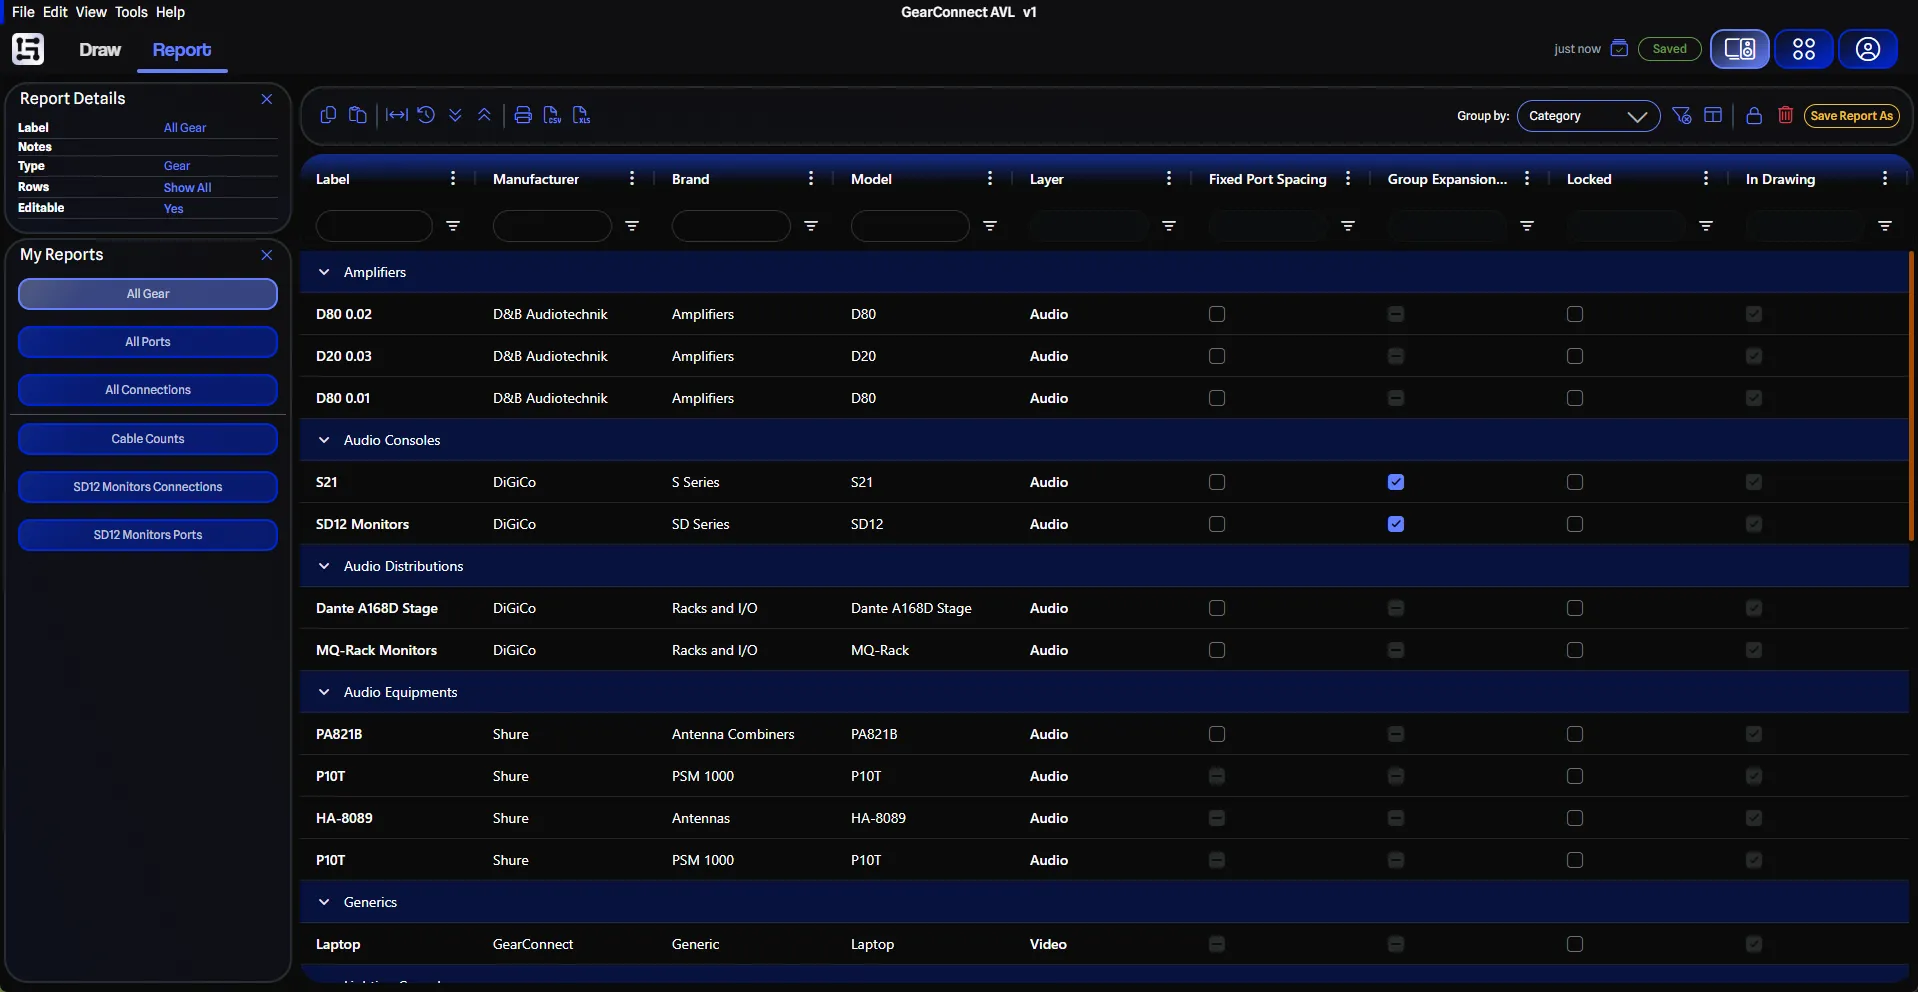This screenshot has height=992, width=1918.
Task: Click the save snapshot icon beside 'just now'
Action: point(1619,48)
